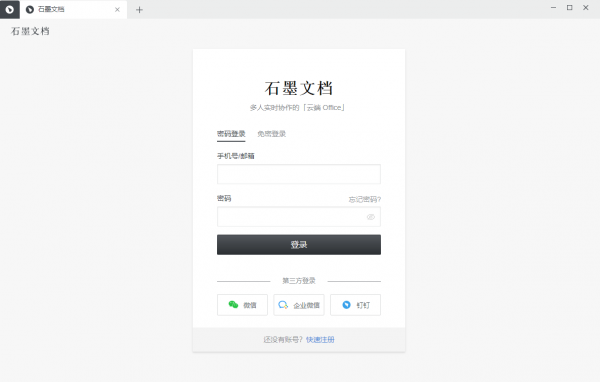Click the 第三方登录 label

click(x=299, y=281)
